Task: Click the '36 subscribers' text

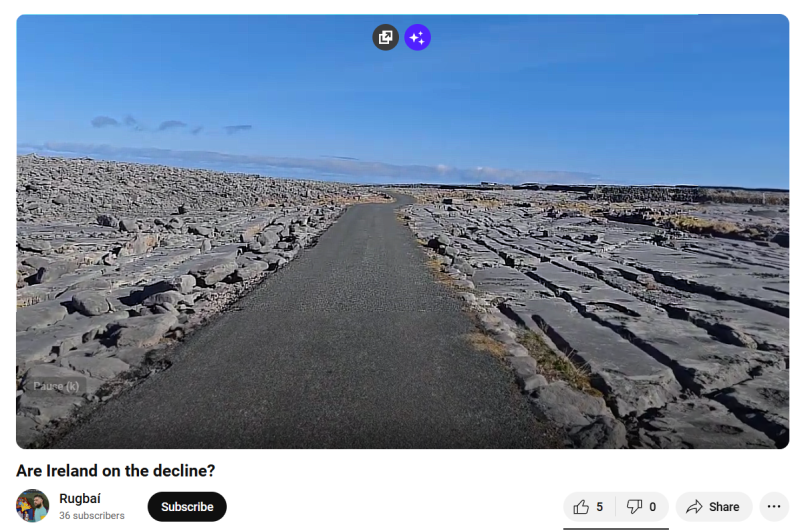Action: (92, 516)
